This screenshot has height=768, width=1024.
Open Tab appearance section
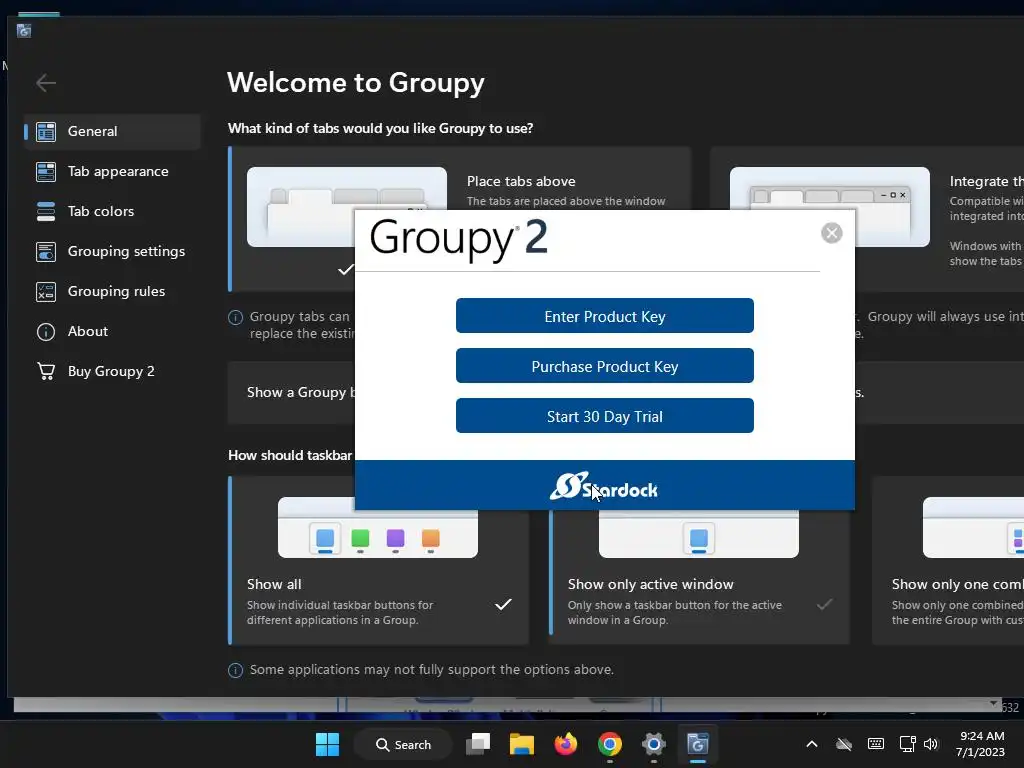tap(112, 171)
